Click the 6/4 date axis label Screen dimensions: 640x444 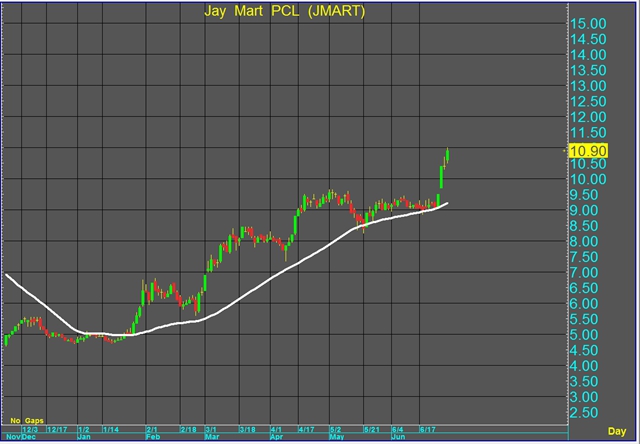398,430
